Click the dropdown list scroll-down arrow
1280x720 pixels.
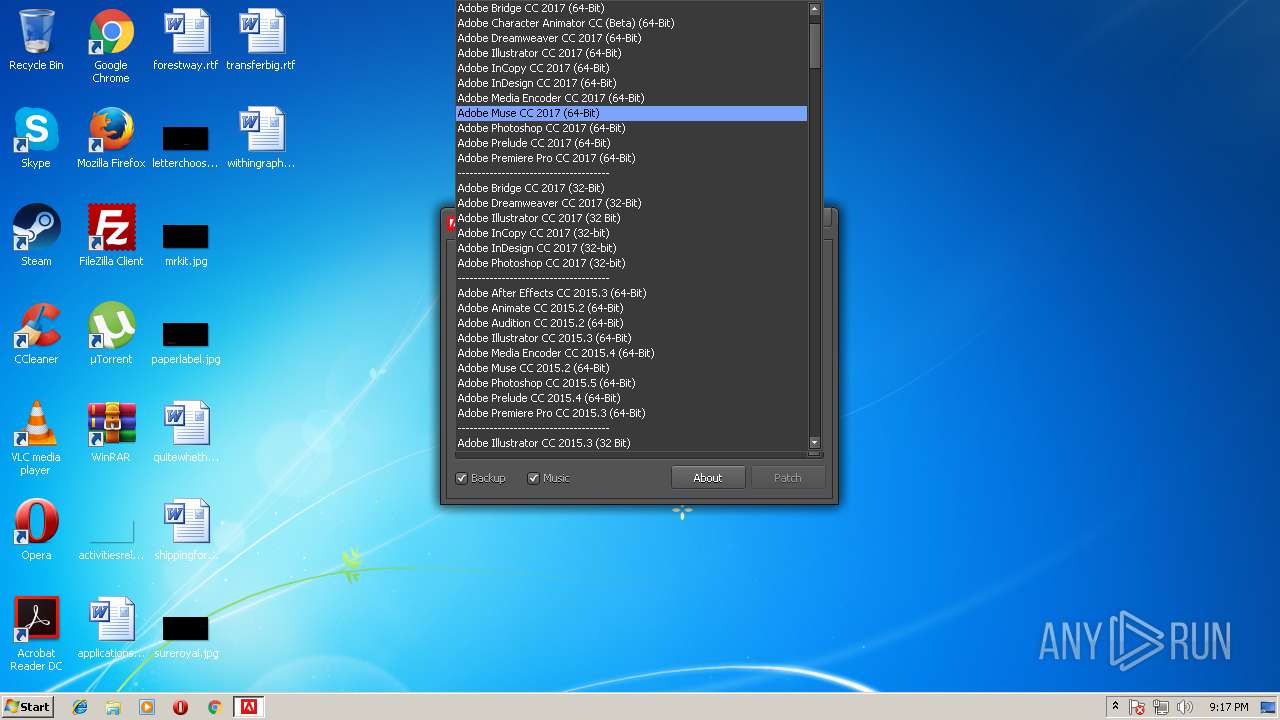click(x=814, y=442)
